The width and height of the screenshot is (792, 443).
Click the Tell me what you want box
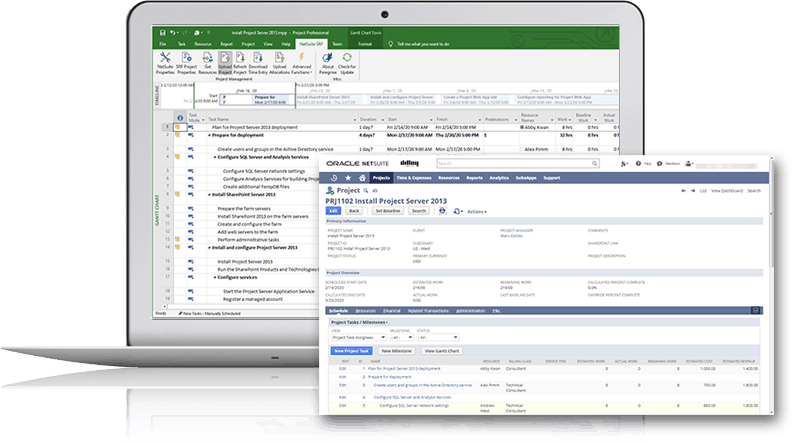pos(423,44)
